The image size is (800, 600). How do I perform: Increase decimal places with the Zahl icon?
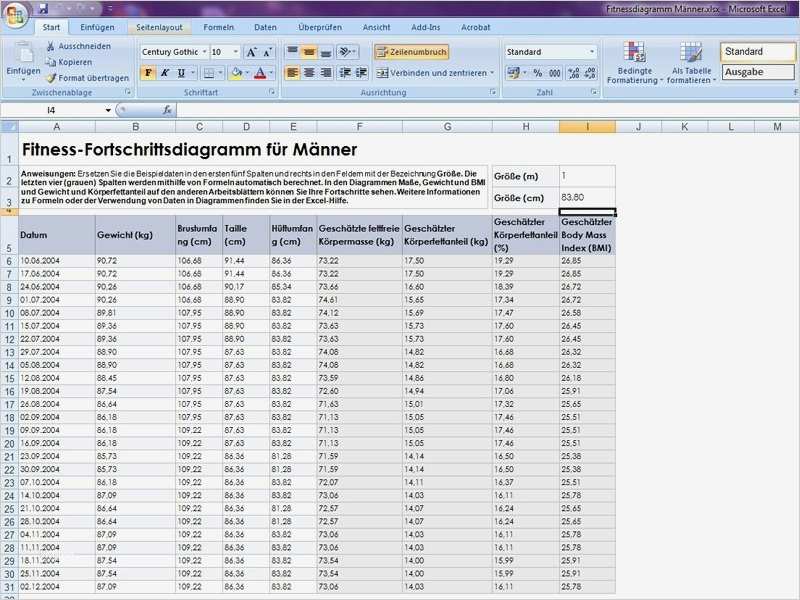(x=572, y=70)
